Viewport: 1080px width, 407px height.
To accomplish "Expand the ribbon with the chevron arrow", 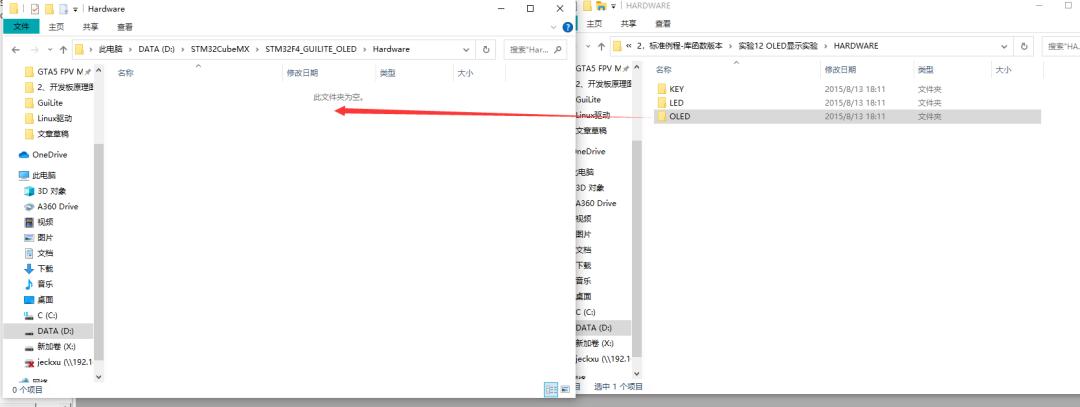I will [x=555, y=27].
